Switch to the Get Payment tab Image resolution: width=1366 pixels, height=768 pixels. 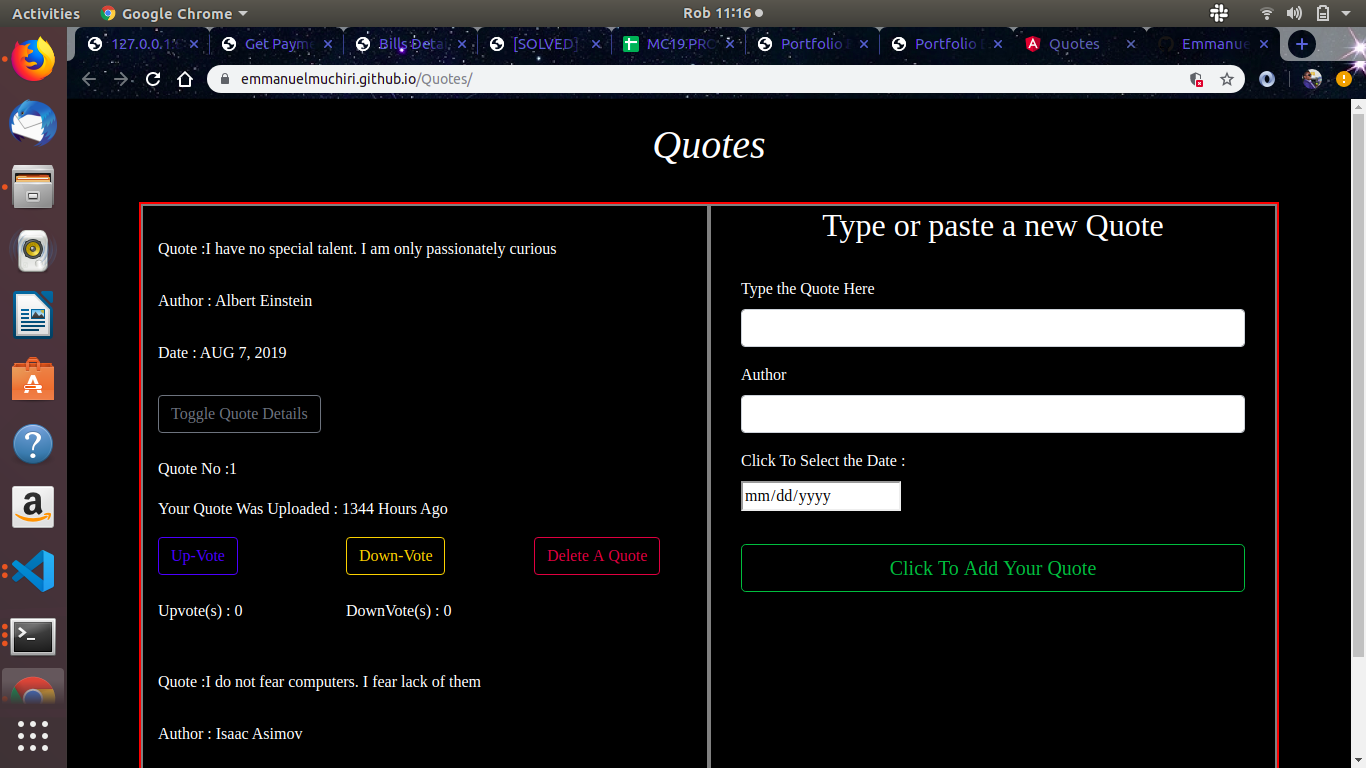tap(275, 44)
